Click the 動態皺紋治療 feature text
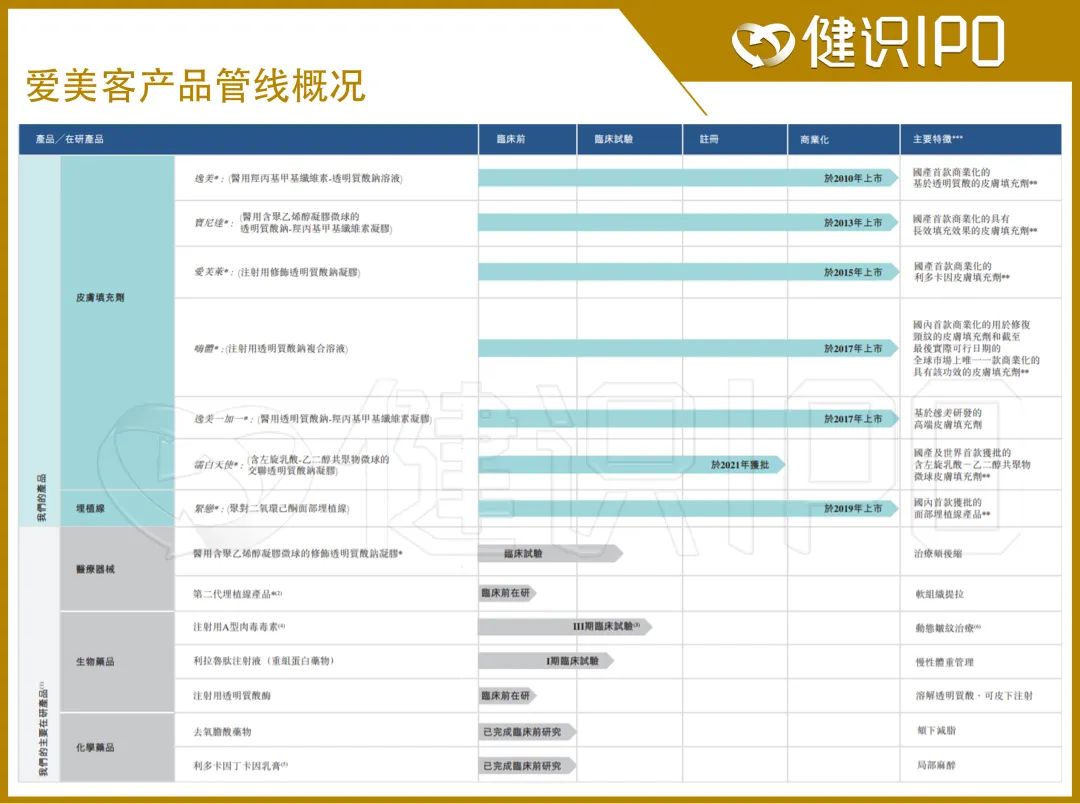 coord(948,628)
